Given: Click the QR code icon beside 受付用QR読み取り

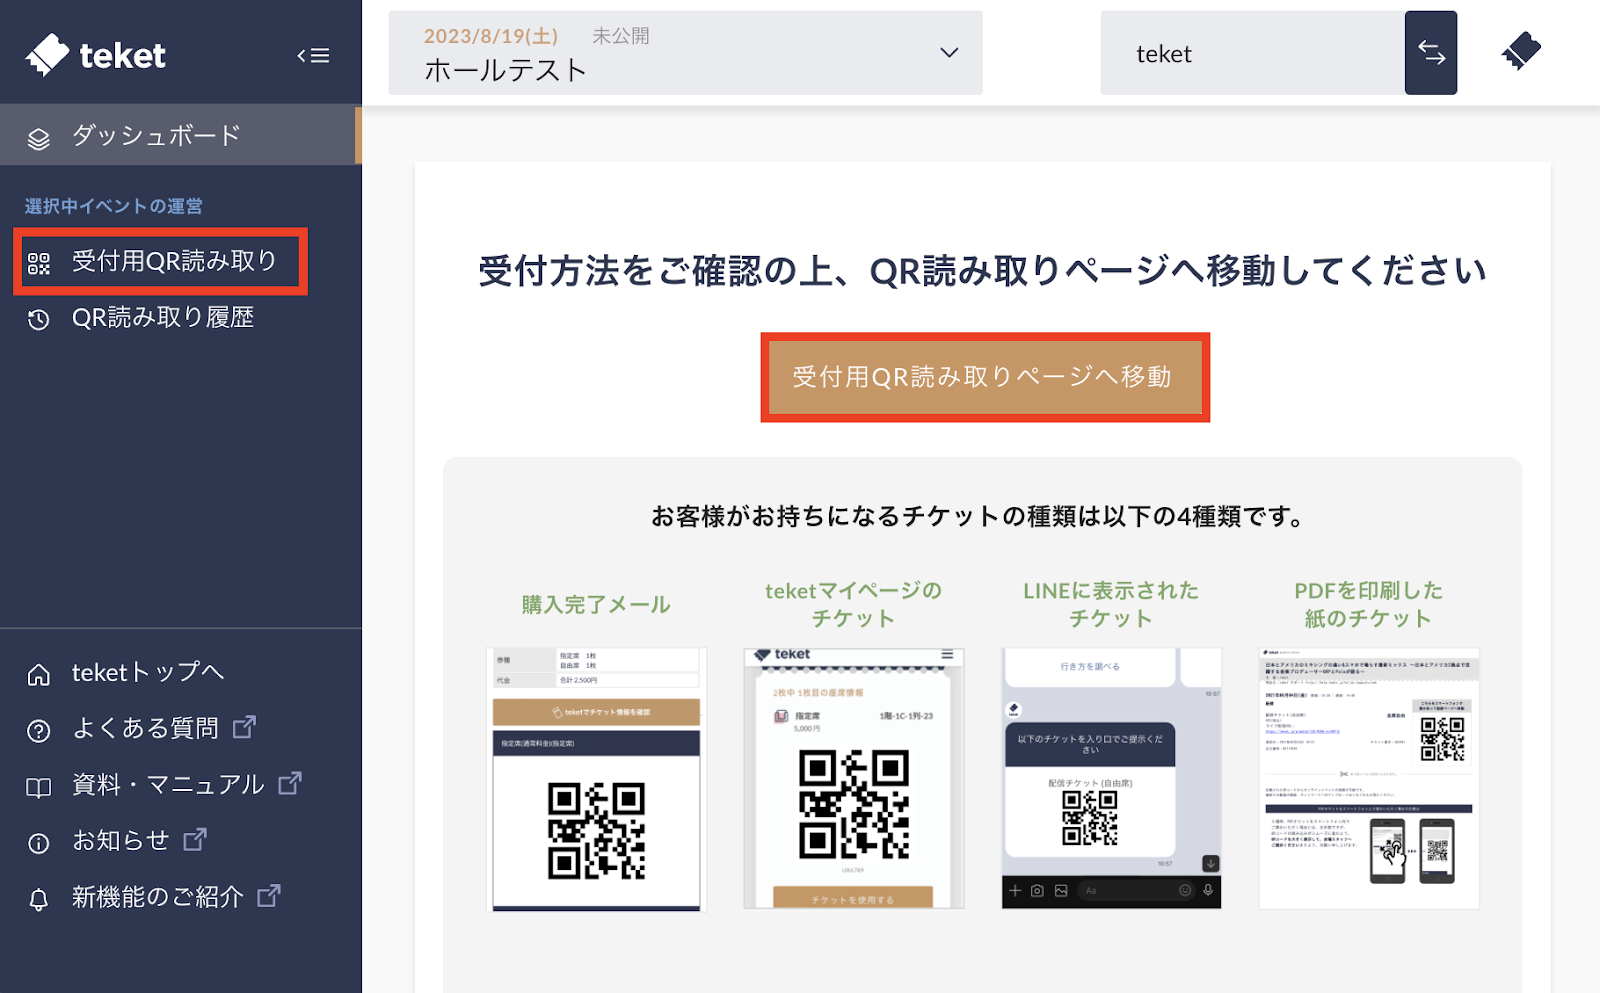Looking at the screenshot, I should 38,263.
